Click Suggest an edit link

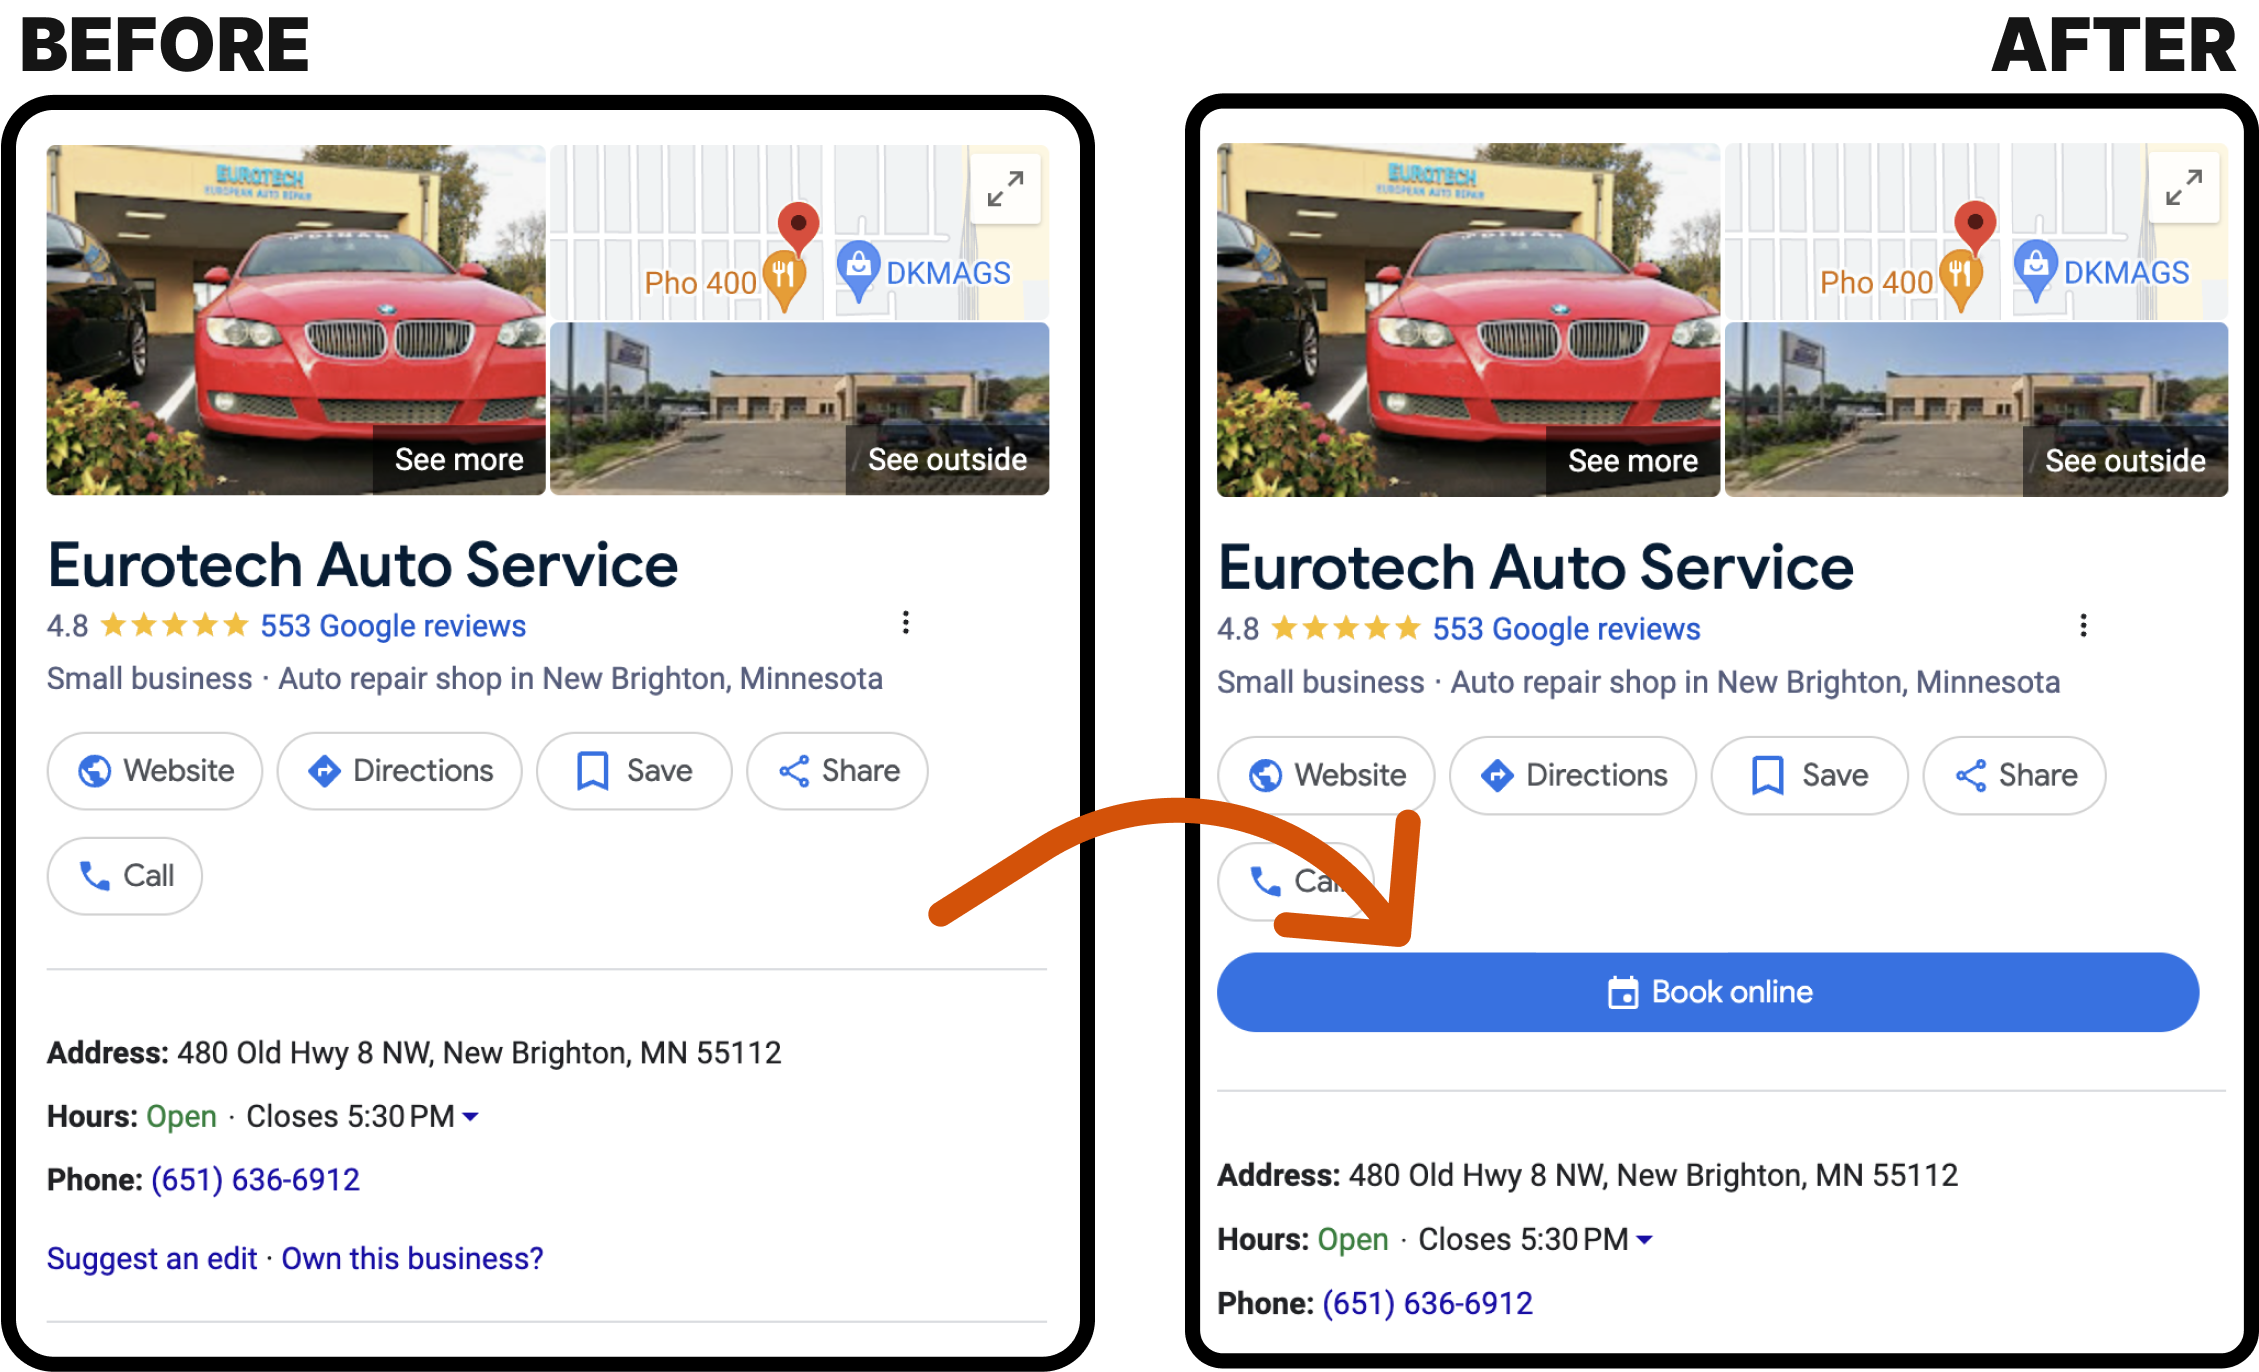(152, 1259)
